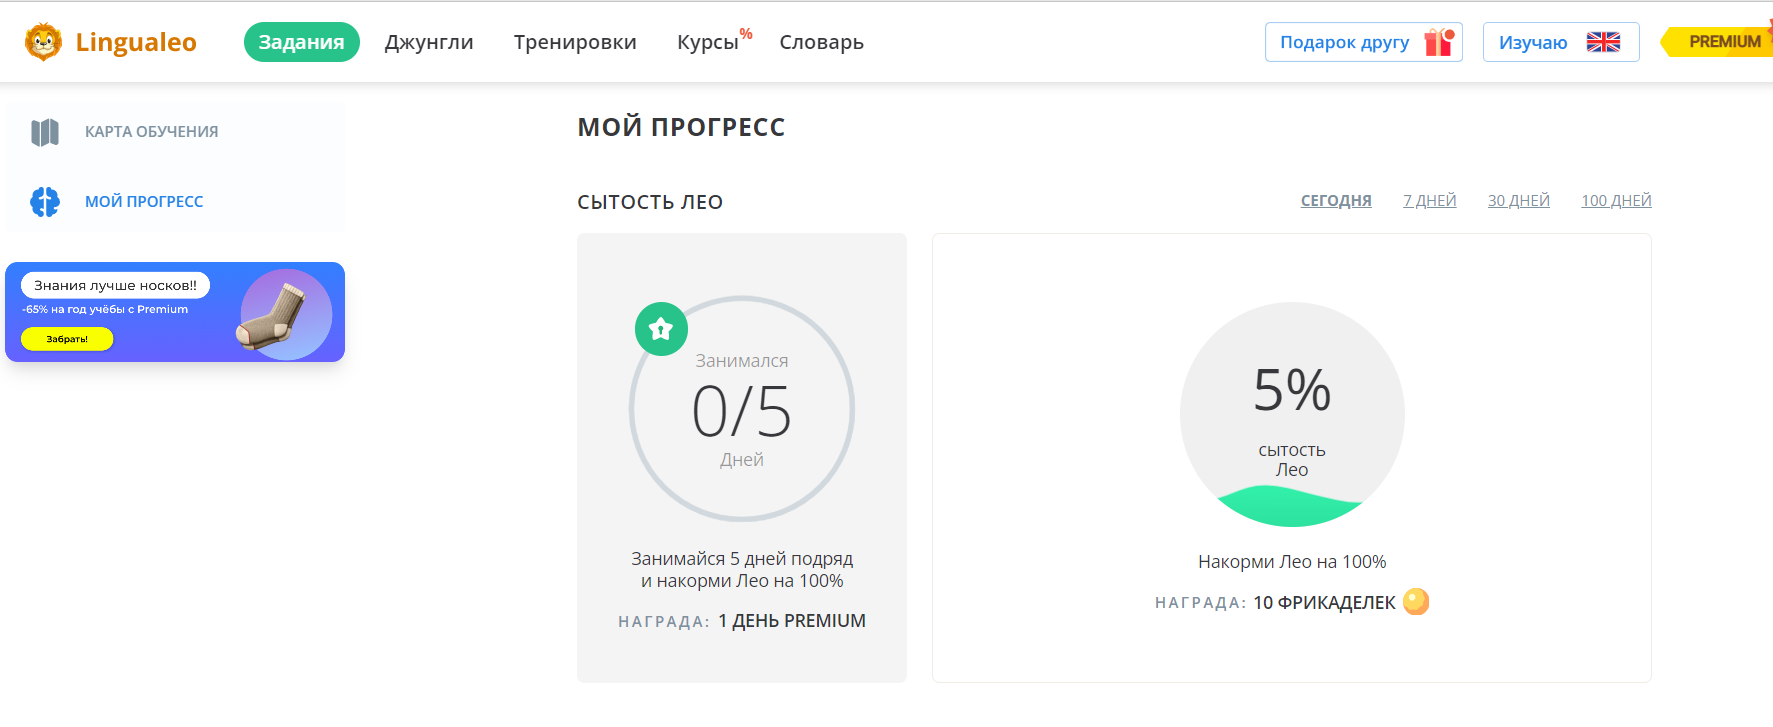1773x727 pixels.
Task: Open the Тренировки section
Action: [575, 42]
